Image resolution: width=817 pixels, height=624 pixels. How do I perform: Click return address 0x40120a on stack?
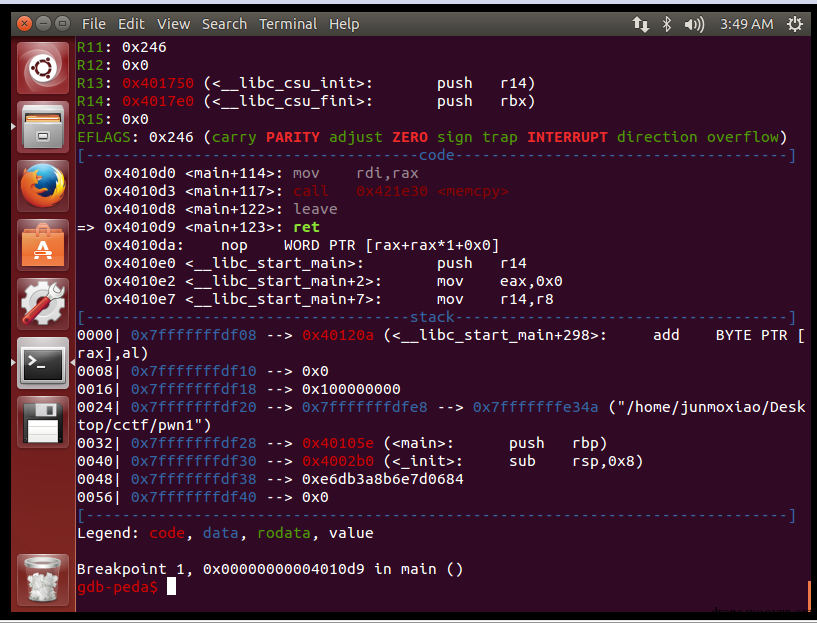pos(338,335)
